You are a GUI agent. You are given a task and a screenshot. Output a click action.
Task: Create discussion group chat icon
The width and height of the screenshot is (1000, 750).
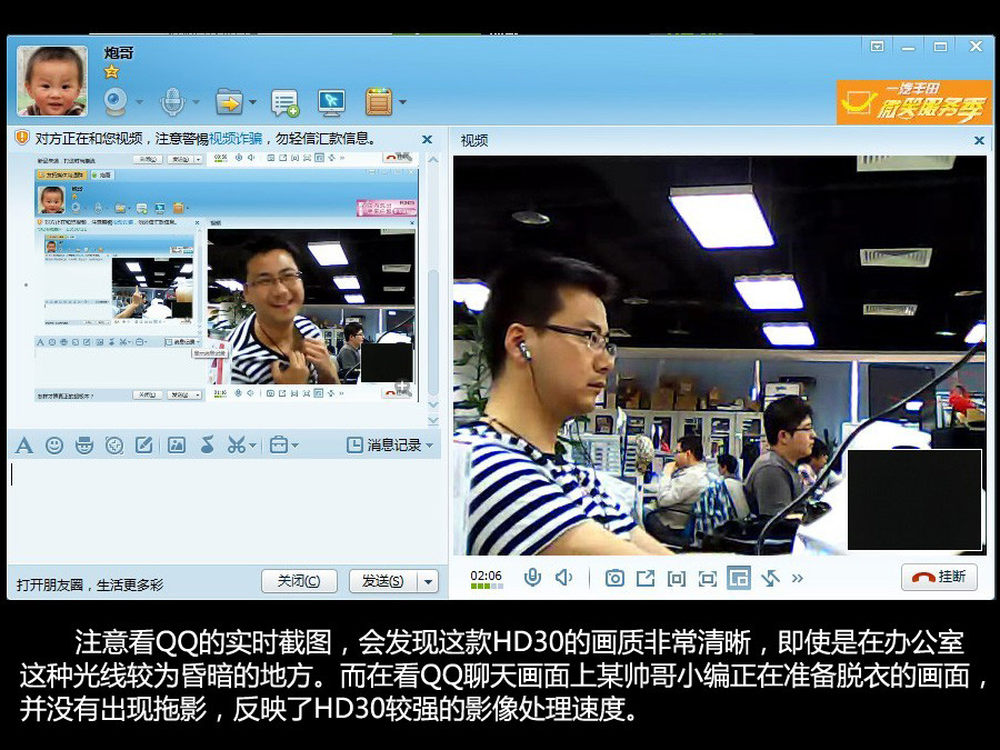point(284,102)
